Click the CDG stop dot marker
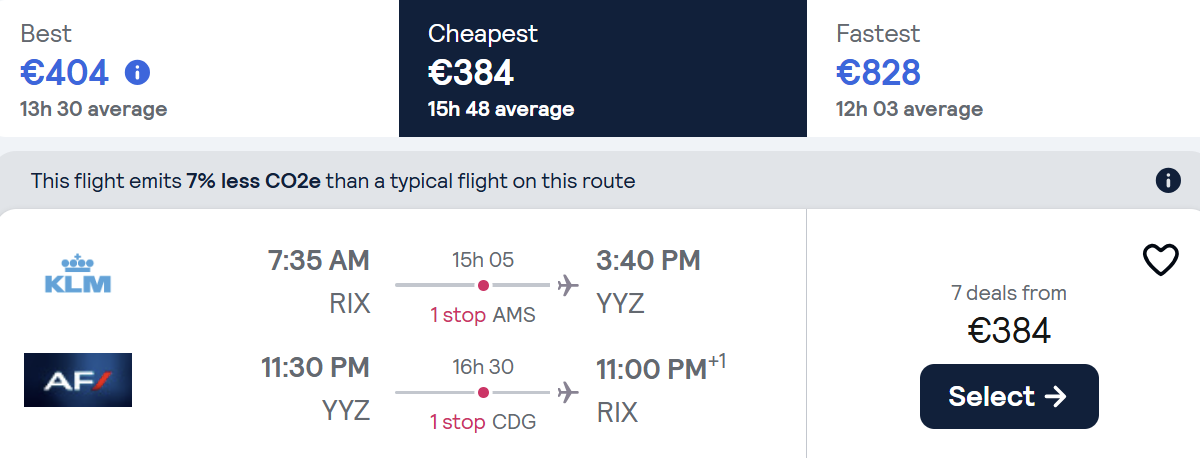 483,393
